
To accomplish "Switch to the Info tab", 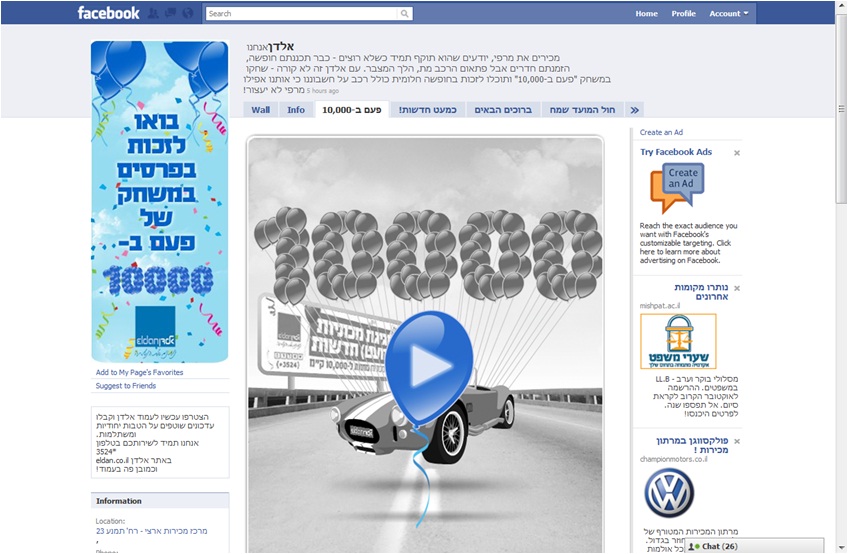I will 296,110.
